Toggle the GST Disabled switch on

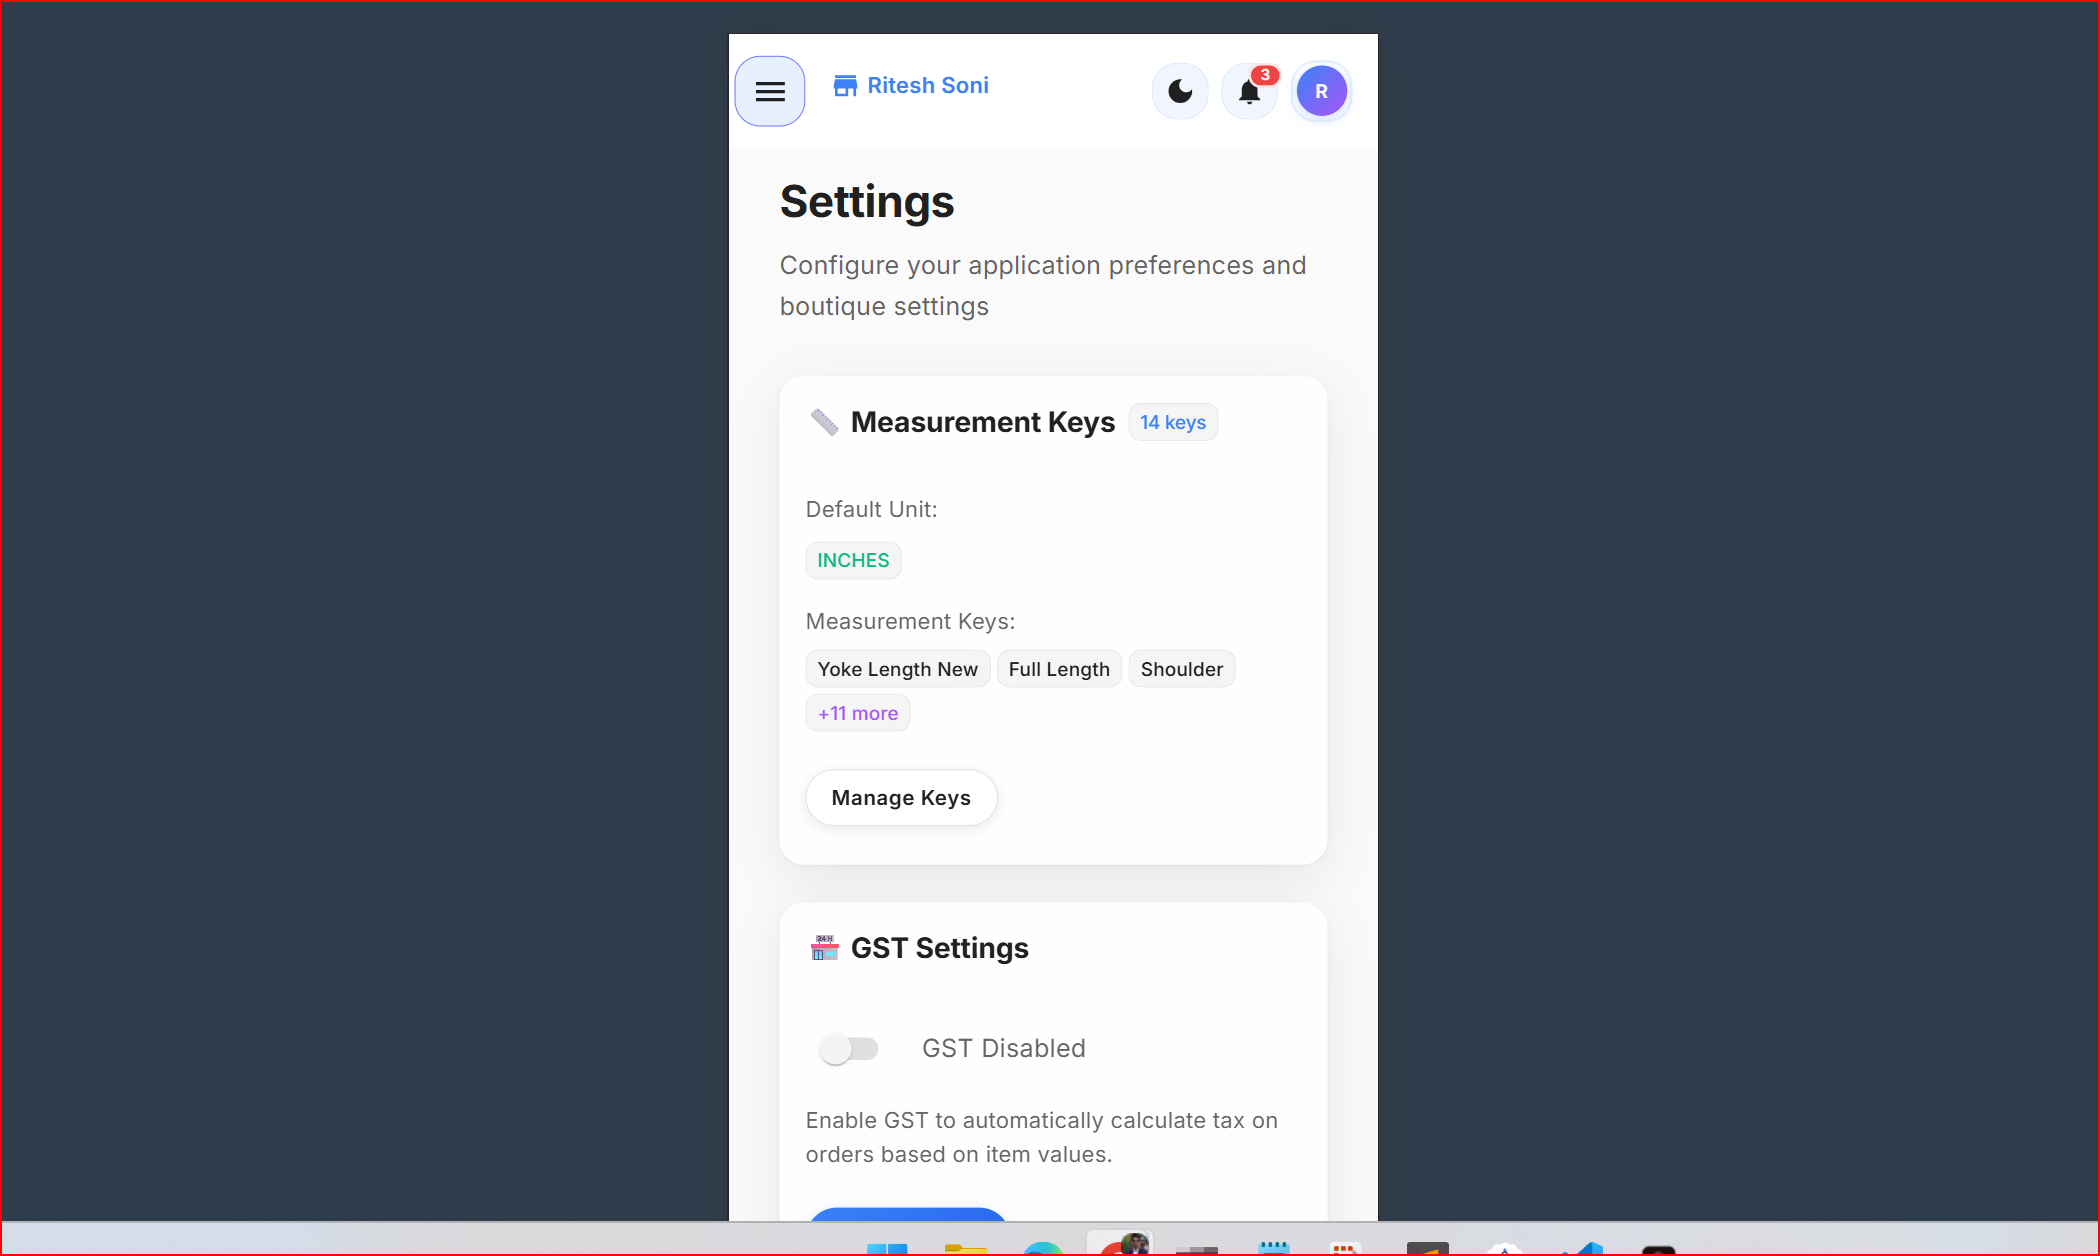pos(848,1048)
